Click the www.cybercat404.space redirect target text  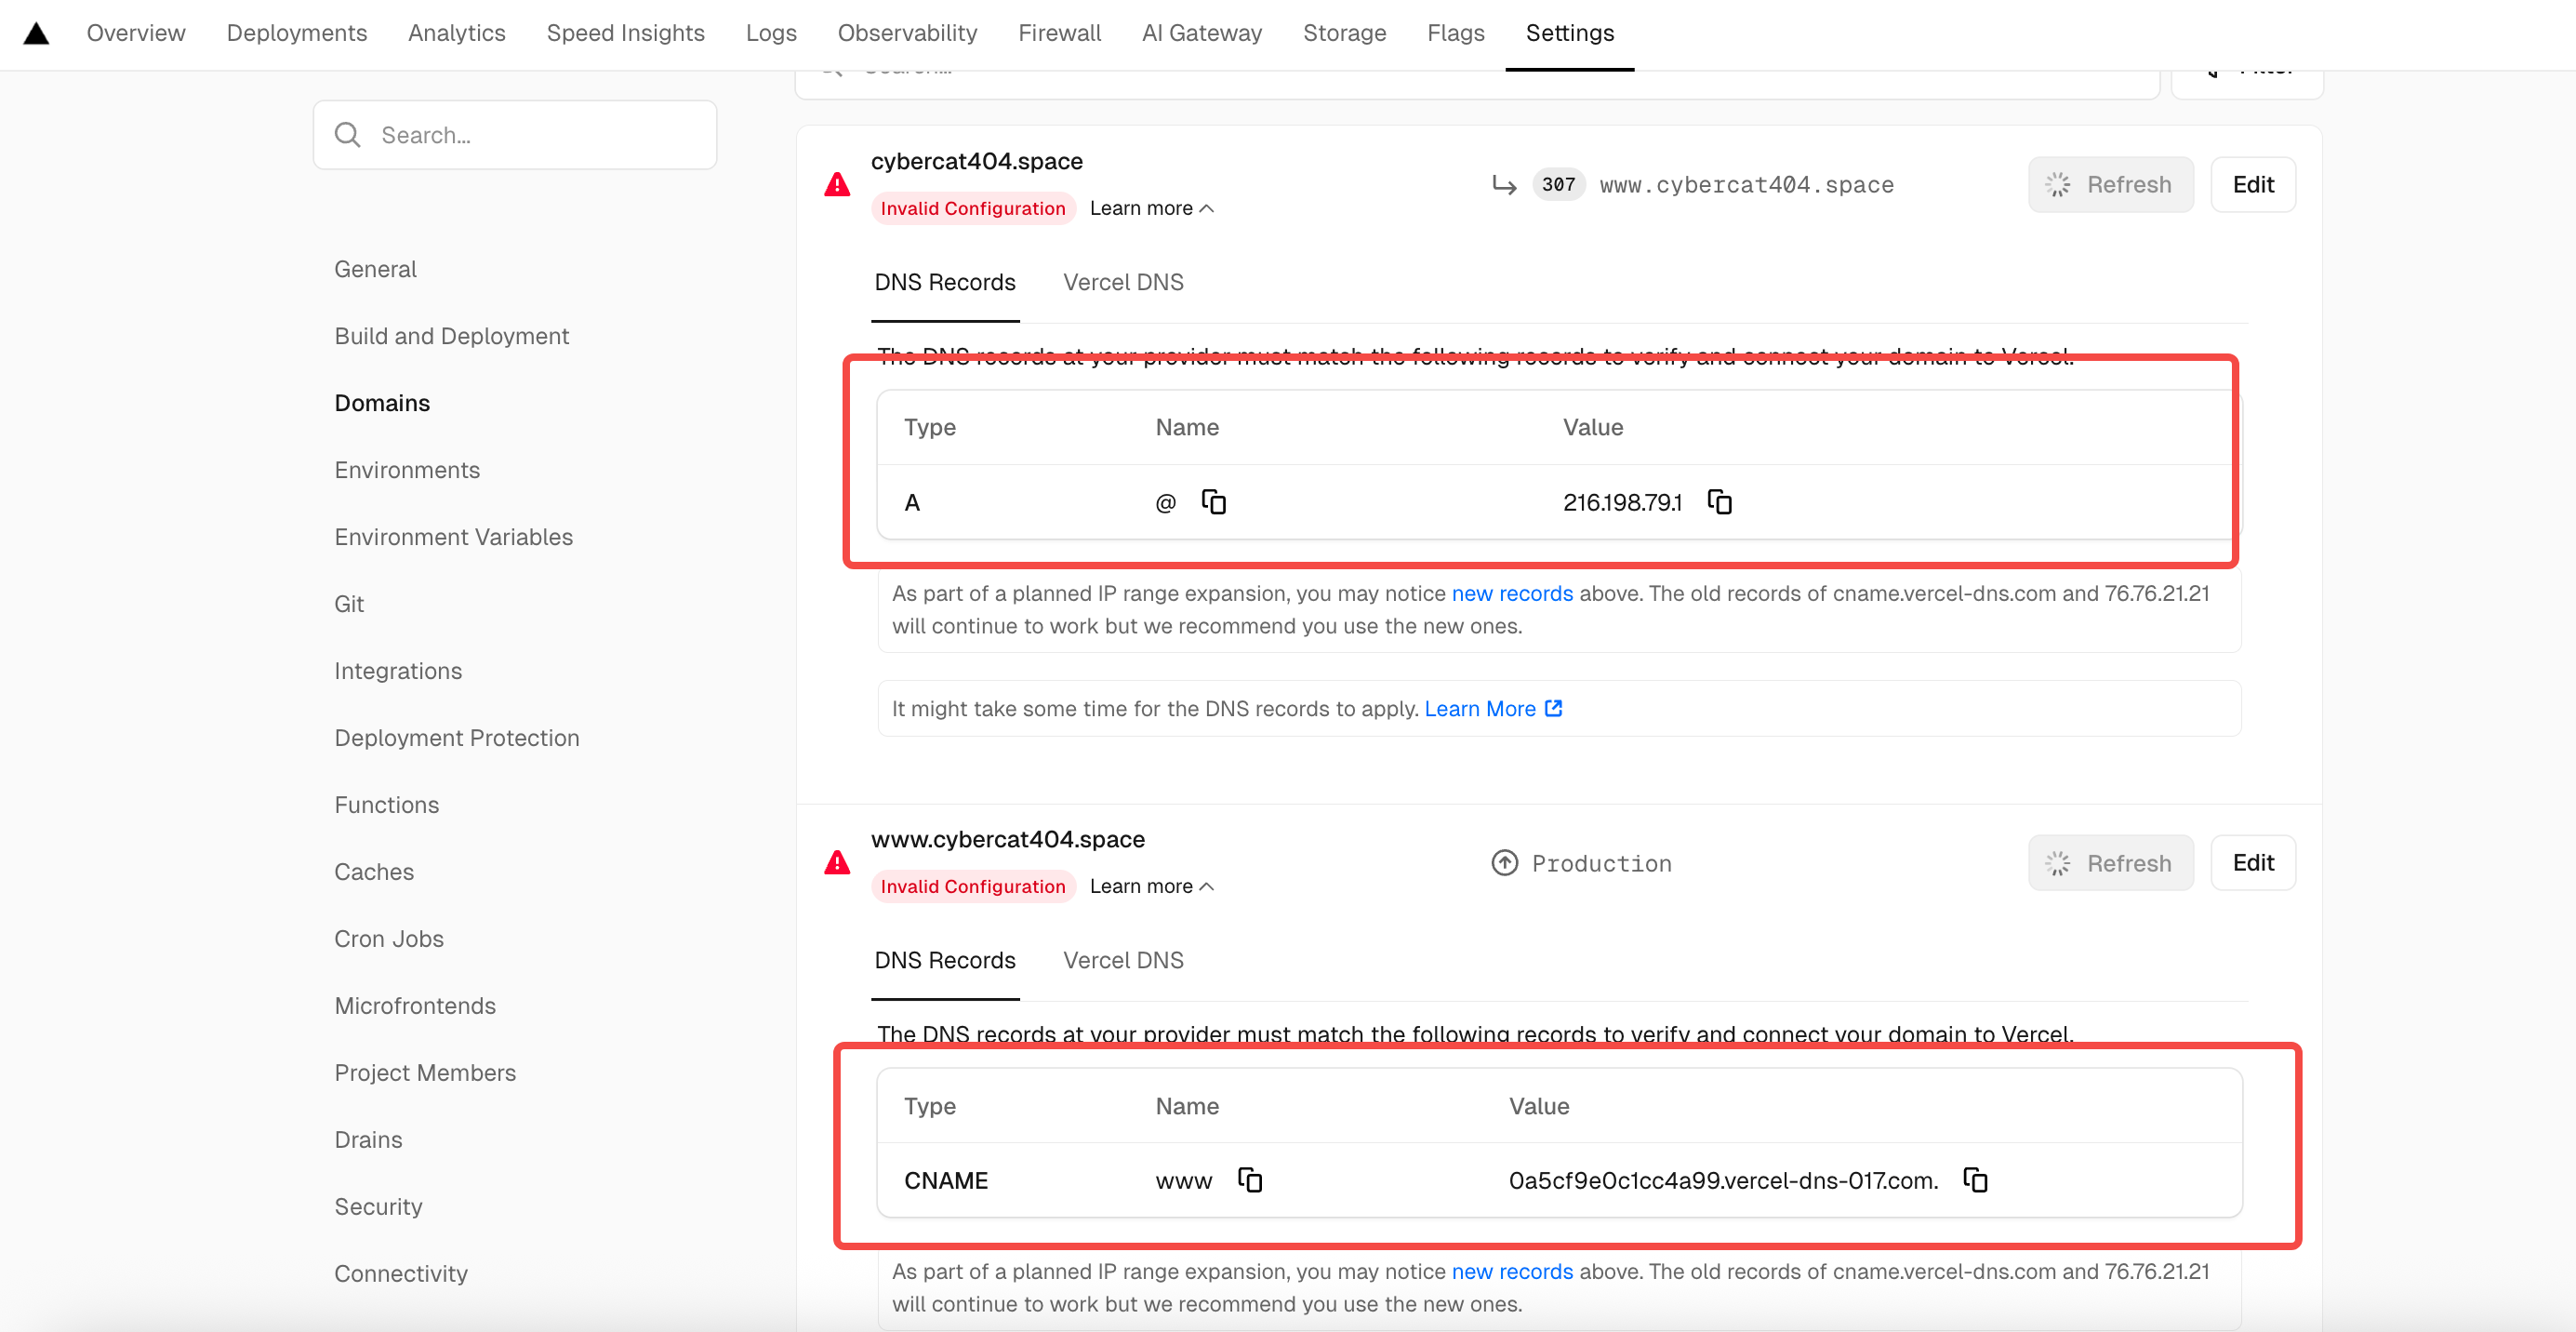point(1746,185)
